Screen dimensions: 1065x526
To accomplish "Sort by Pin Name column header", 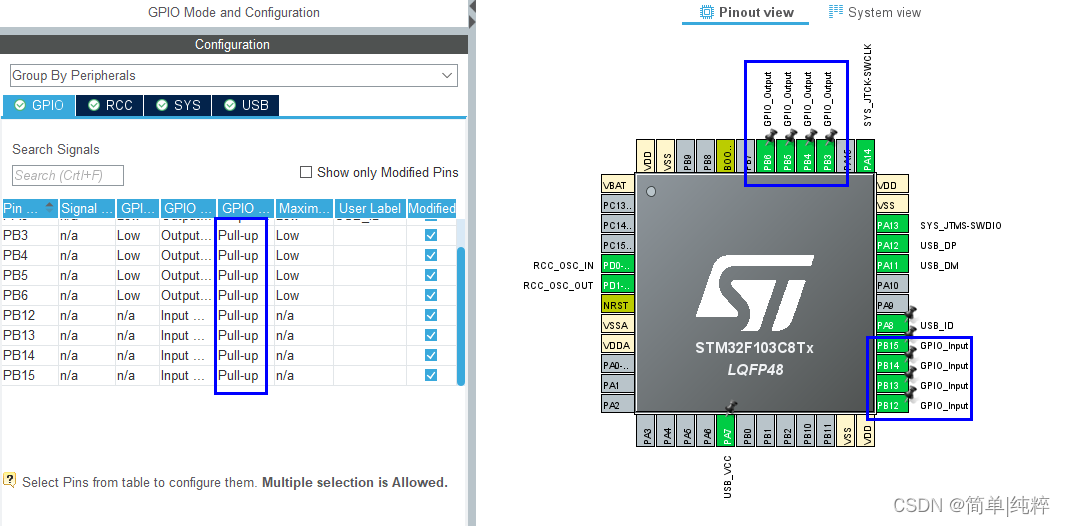I will point(29,208).
